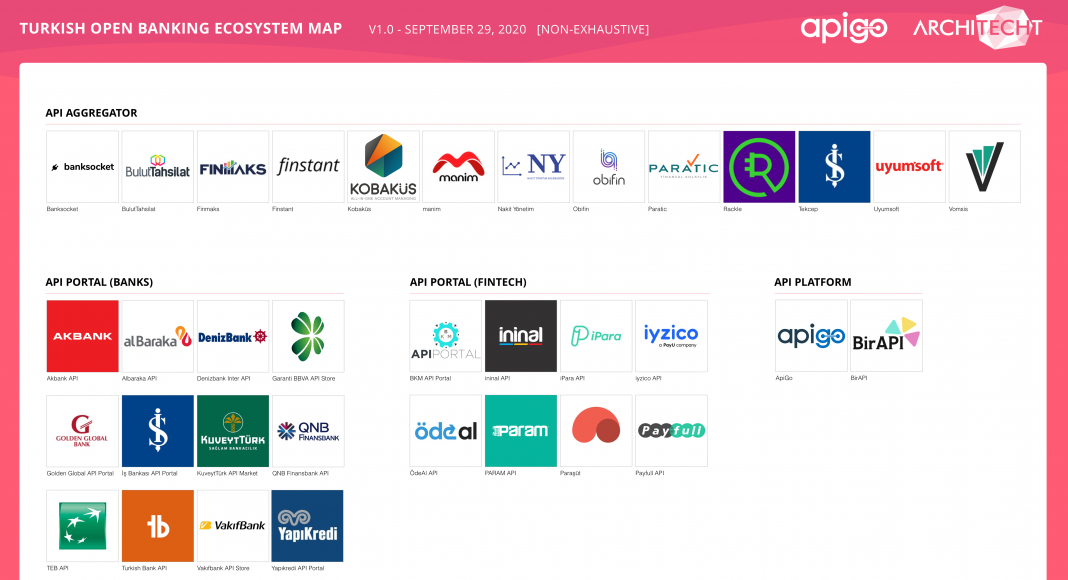Click the purple Rackle logo tile
Screen dimensions: 1068x580
pos(759,167)
